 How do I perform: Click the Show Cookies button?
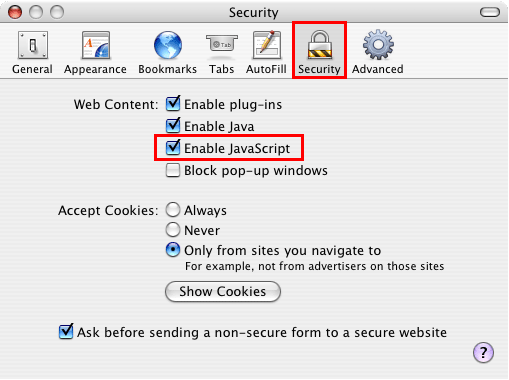pyautogui.click(x=223, y=291)
